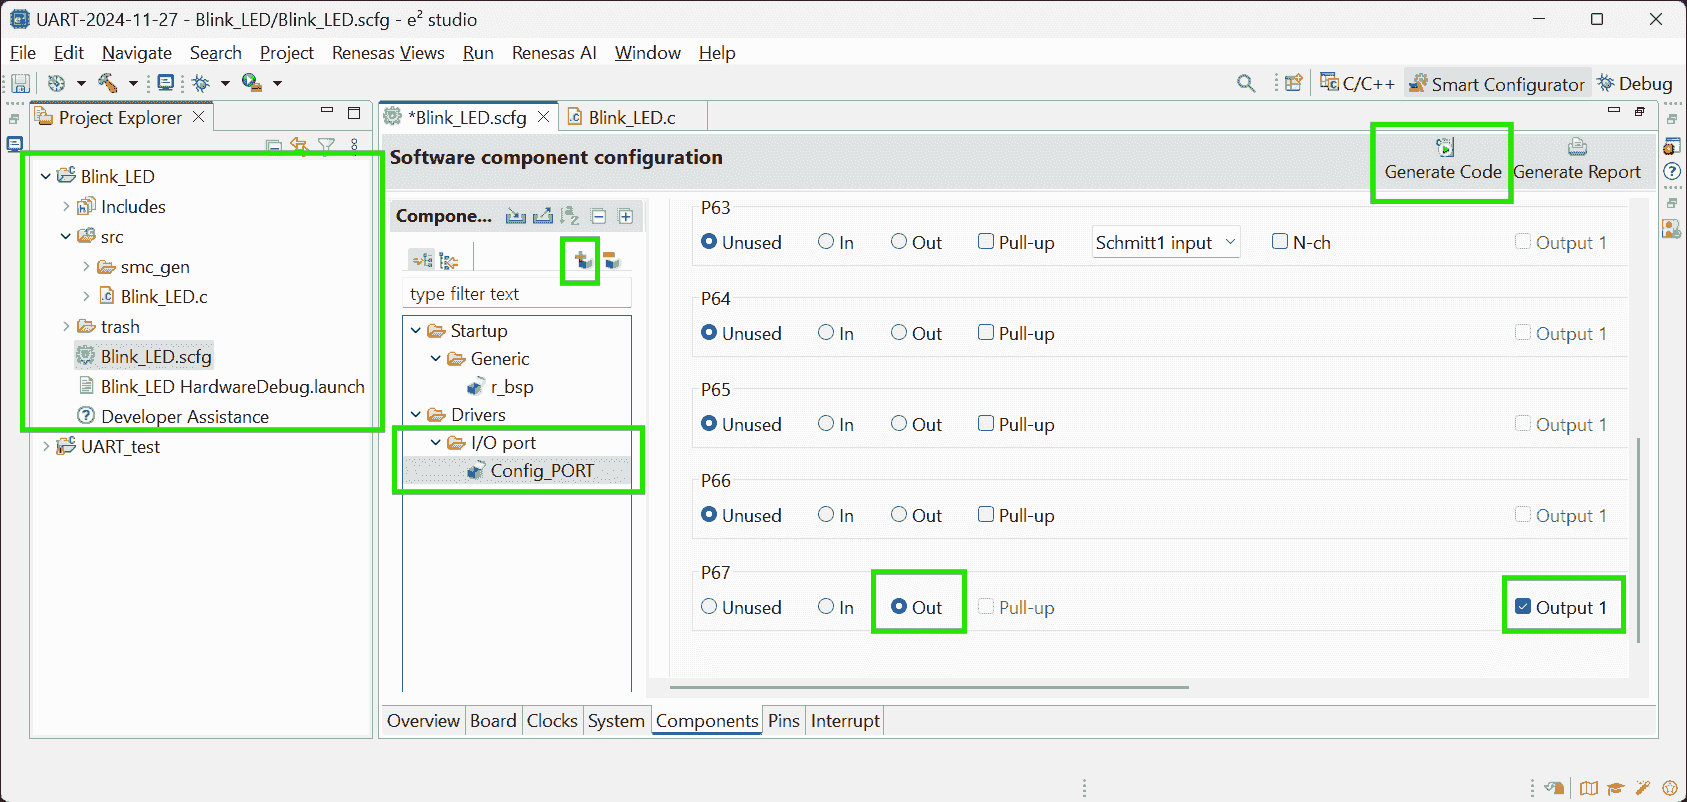This screenshot has width=1687, height=802.
Task: Click the Search magnifier icon
Action: pos(1246,83)
